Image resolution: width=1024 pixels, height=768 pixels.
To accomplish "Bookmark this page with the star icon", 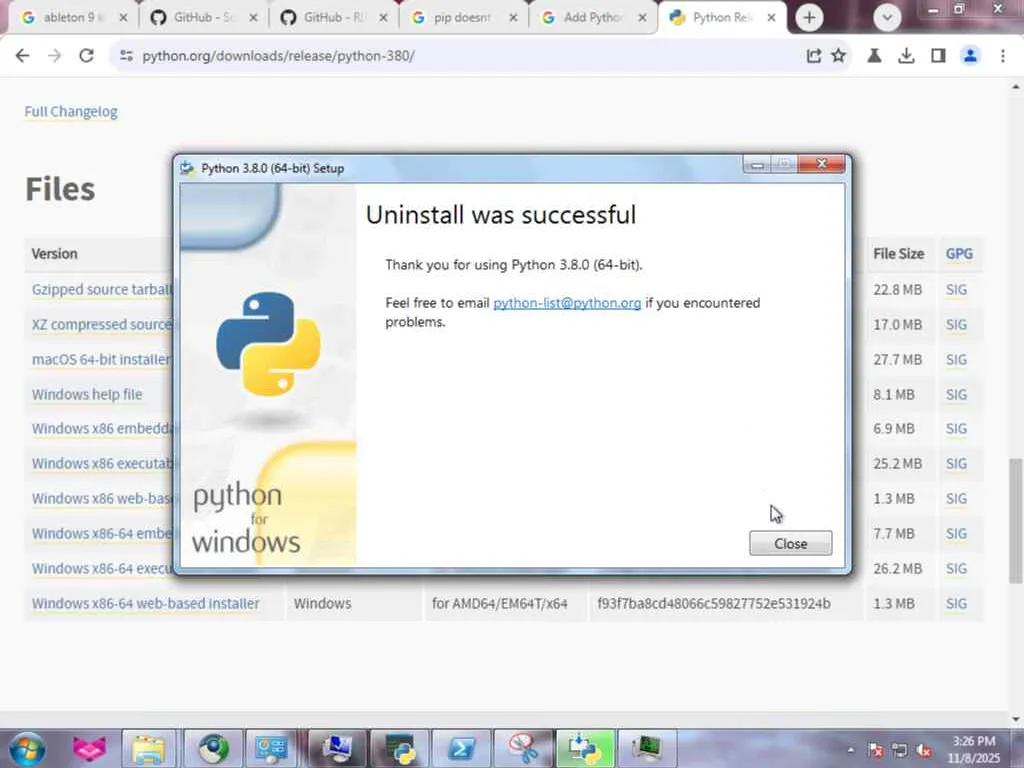I will (x=839, y=56).
